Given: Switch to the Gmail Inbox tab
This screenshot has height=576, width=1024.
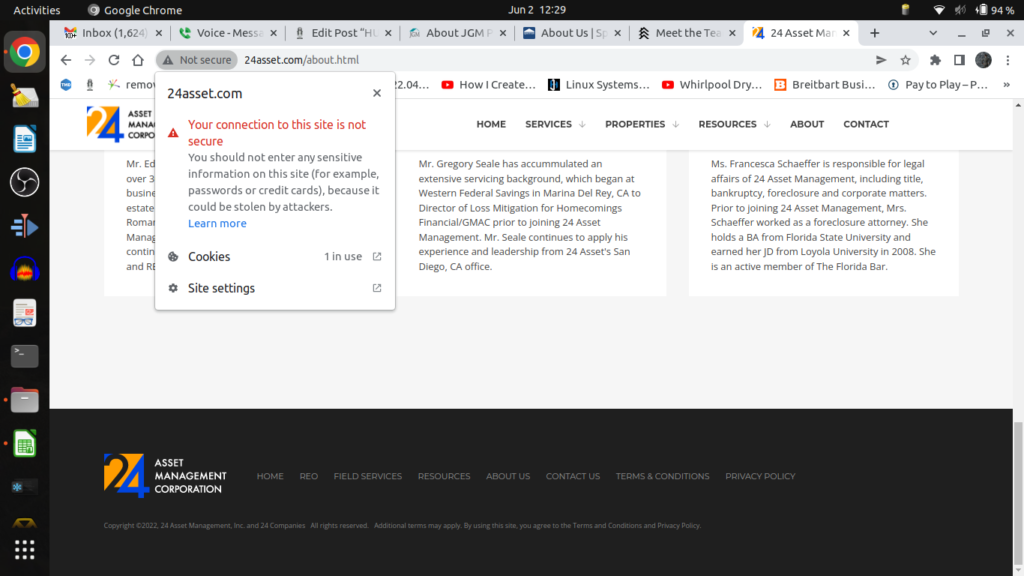Looking at the screenshot, I should click(114, 33).
